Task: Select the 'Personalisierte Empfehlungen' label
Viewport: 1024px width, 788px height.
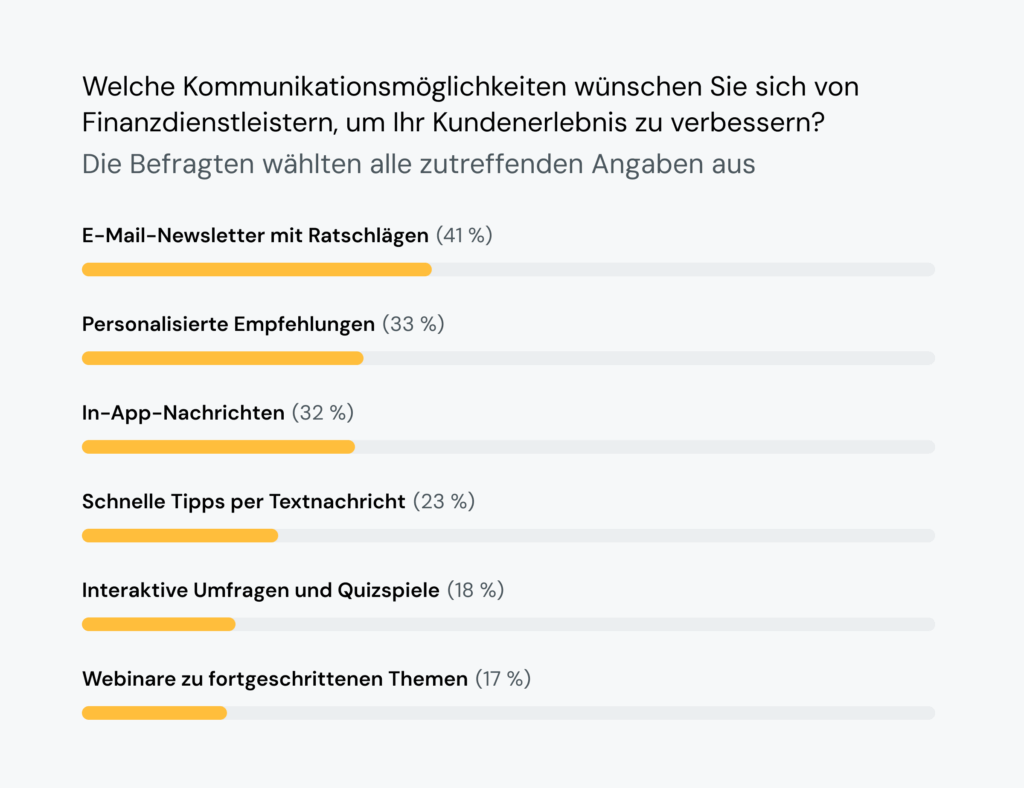Action: point(228,324)
